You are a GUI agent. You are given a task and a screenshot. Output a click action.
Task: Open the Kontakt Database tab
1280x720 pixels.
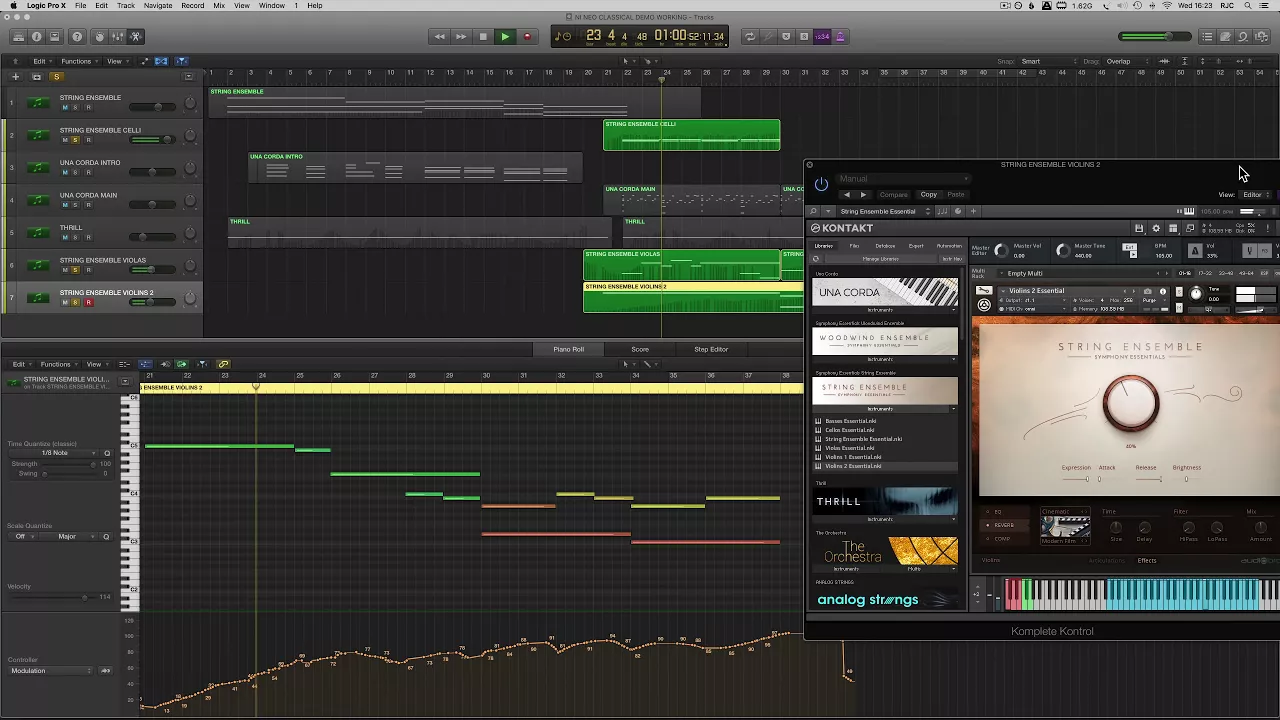click(x=885, y=246)
